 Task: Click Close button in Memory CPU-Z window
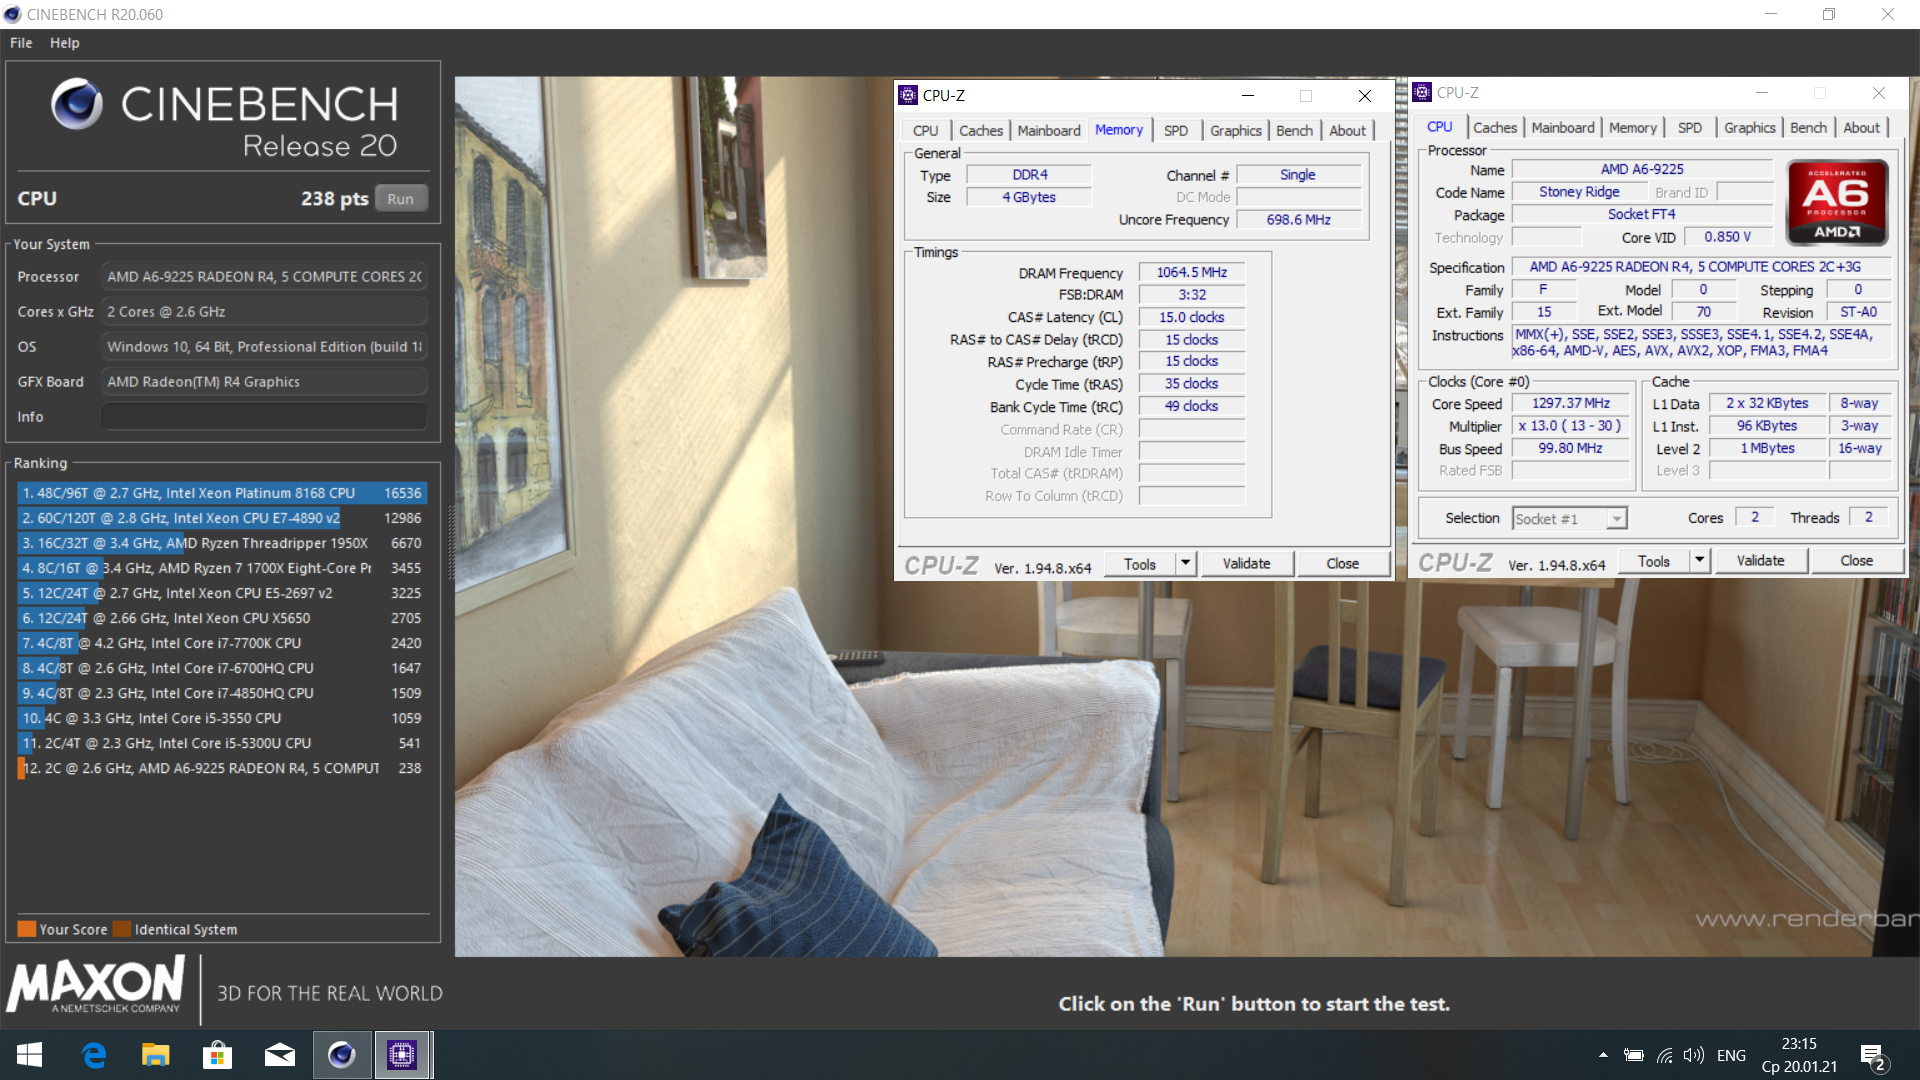click(1343, 564)
